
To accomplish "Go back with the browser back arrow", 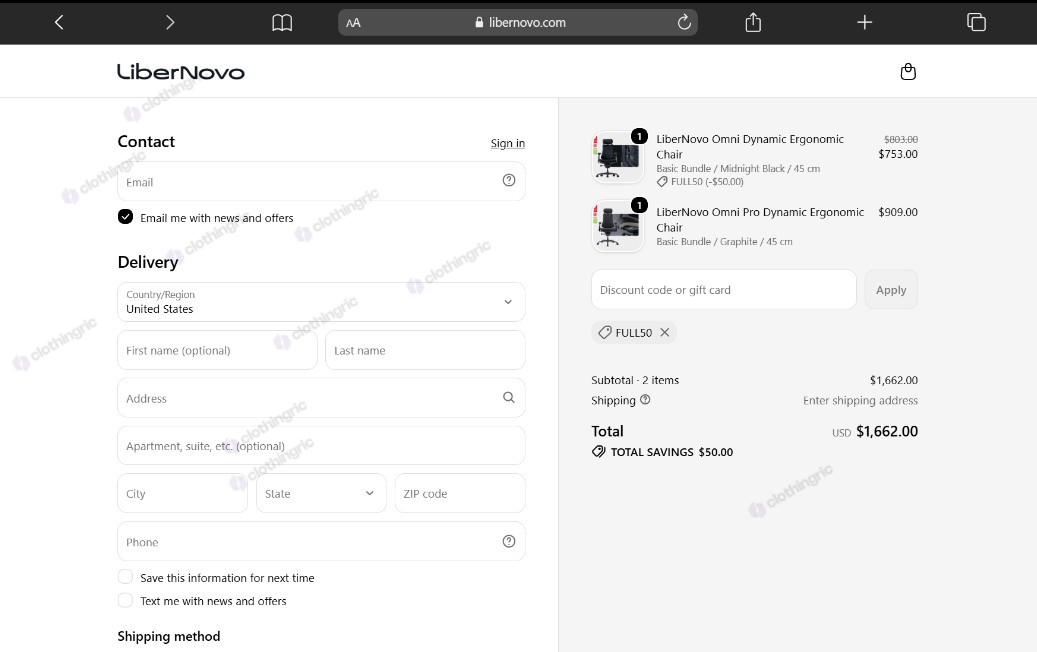I will (x=59, y=22).
